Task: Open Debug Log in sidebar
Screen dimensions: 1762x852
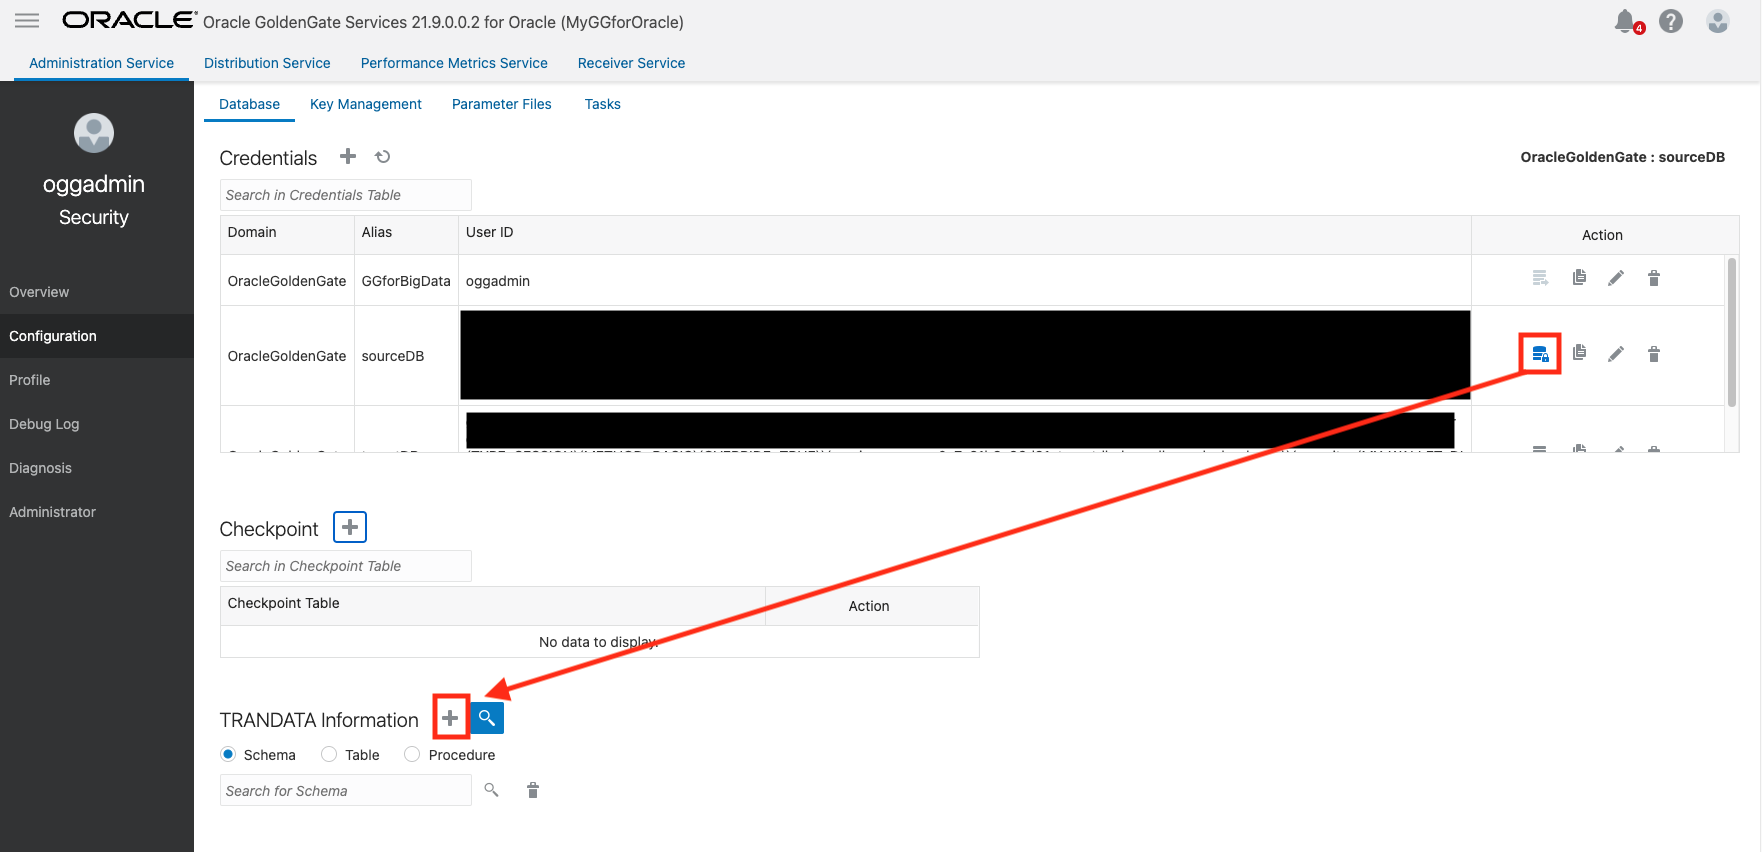Action: (x=97, y=424)
